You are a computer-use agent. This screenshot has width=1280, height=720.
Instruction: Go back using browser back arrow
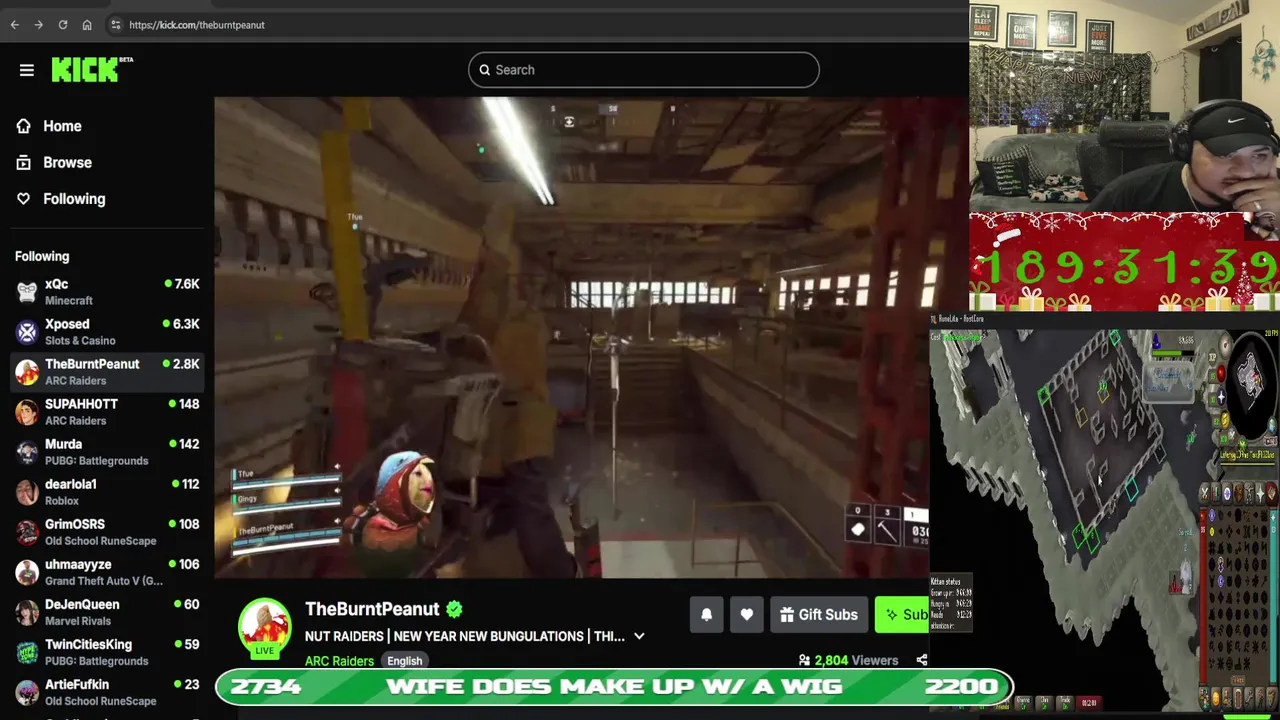point(14,25)
